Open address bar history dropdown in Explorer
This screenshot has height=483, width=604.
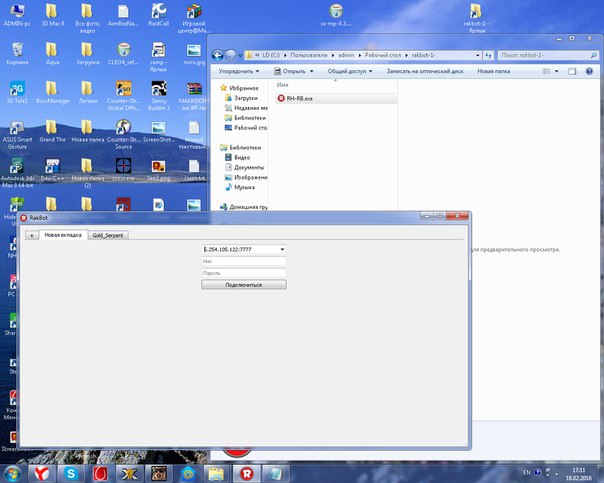478,55
